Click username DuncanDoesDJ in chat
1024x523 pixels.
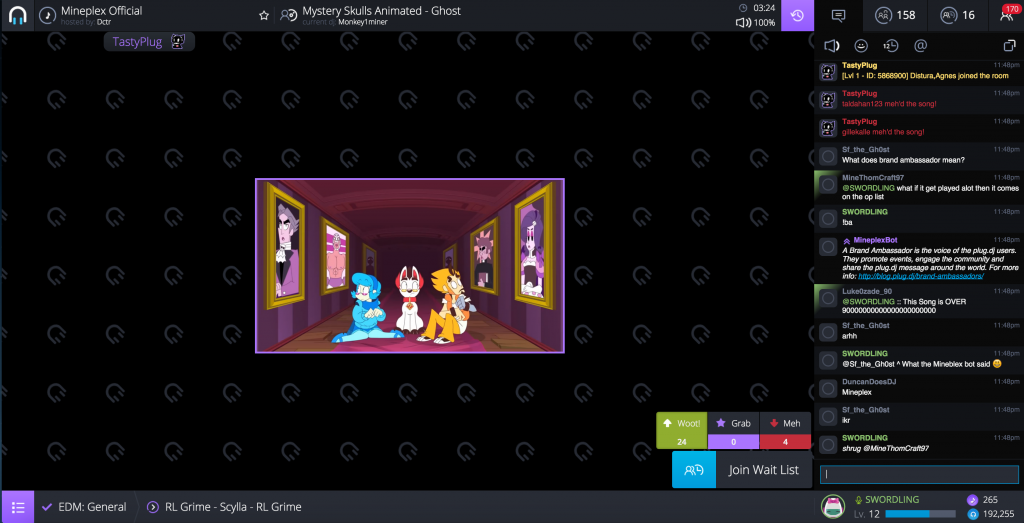tap(869, 381)
